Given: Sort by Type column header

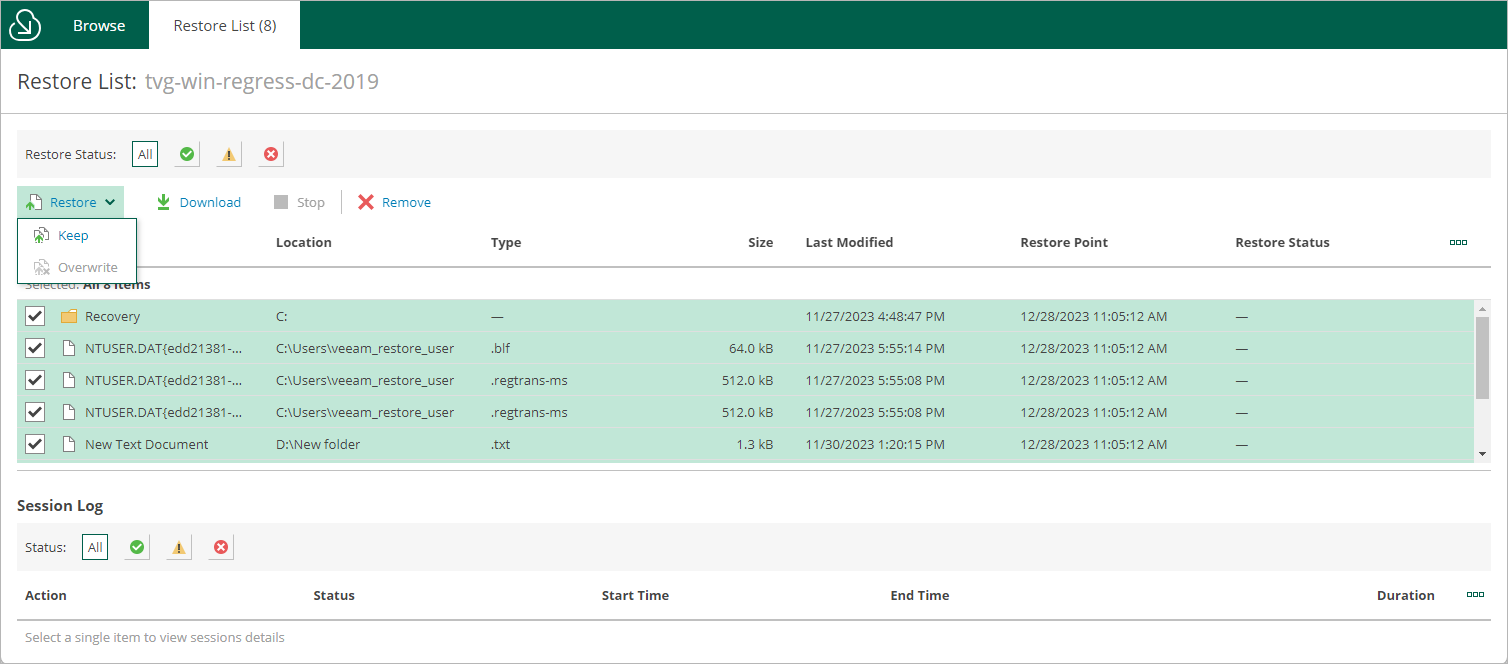Looking at the screenshot, I should click(x=506, y=242).
